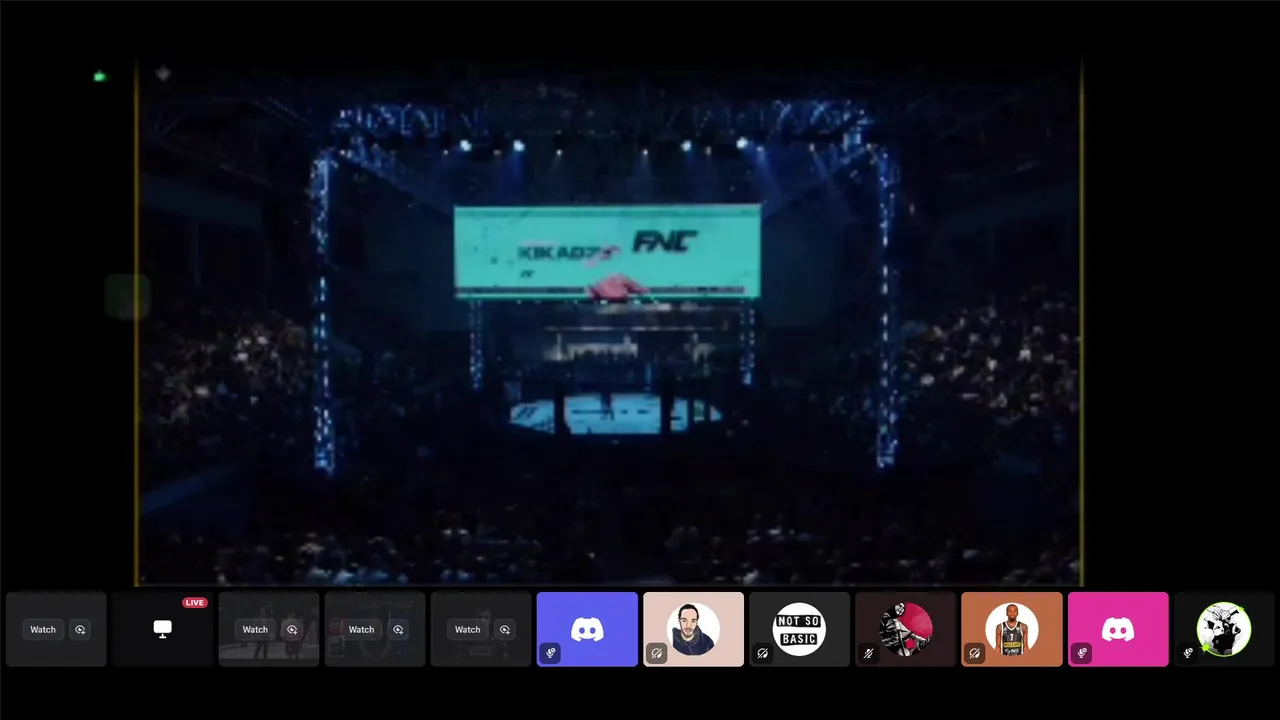
Task: Click the red LIVE badge
Action: coord(194,603)
